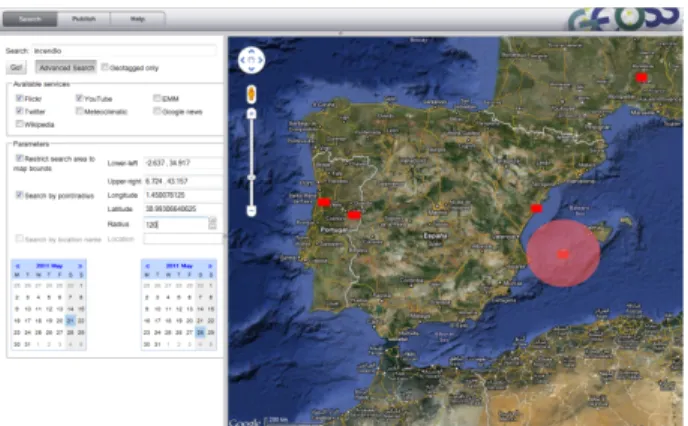Check the Meteoclimatic service checkbox
This screenshot has width=688, height=426.
point(79,111)
